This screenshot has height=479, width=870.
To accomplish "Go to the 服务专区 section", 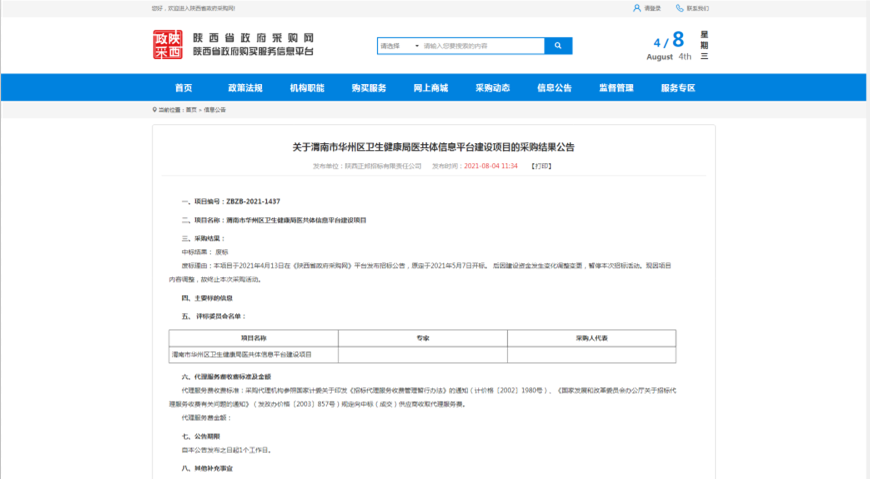I will click(x=678, y=88).
